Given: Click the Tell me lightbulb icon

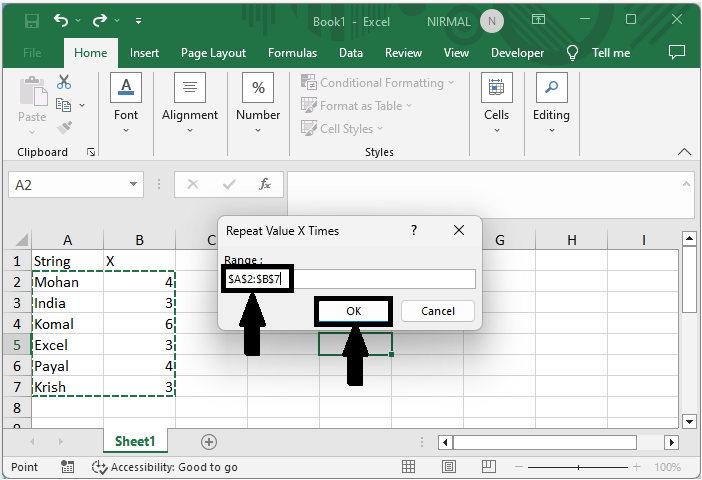Looking at the screenshot, I should [x=573, y=53].
